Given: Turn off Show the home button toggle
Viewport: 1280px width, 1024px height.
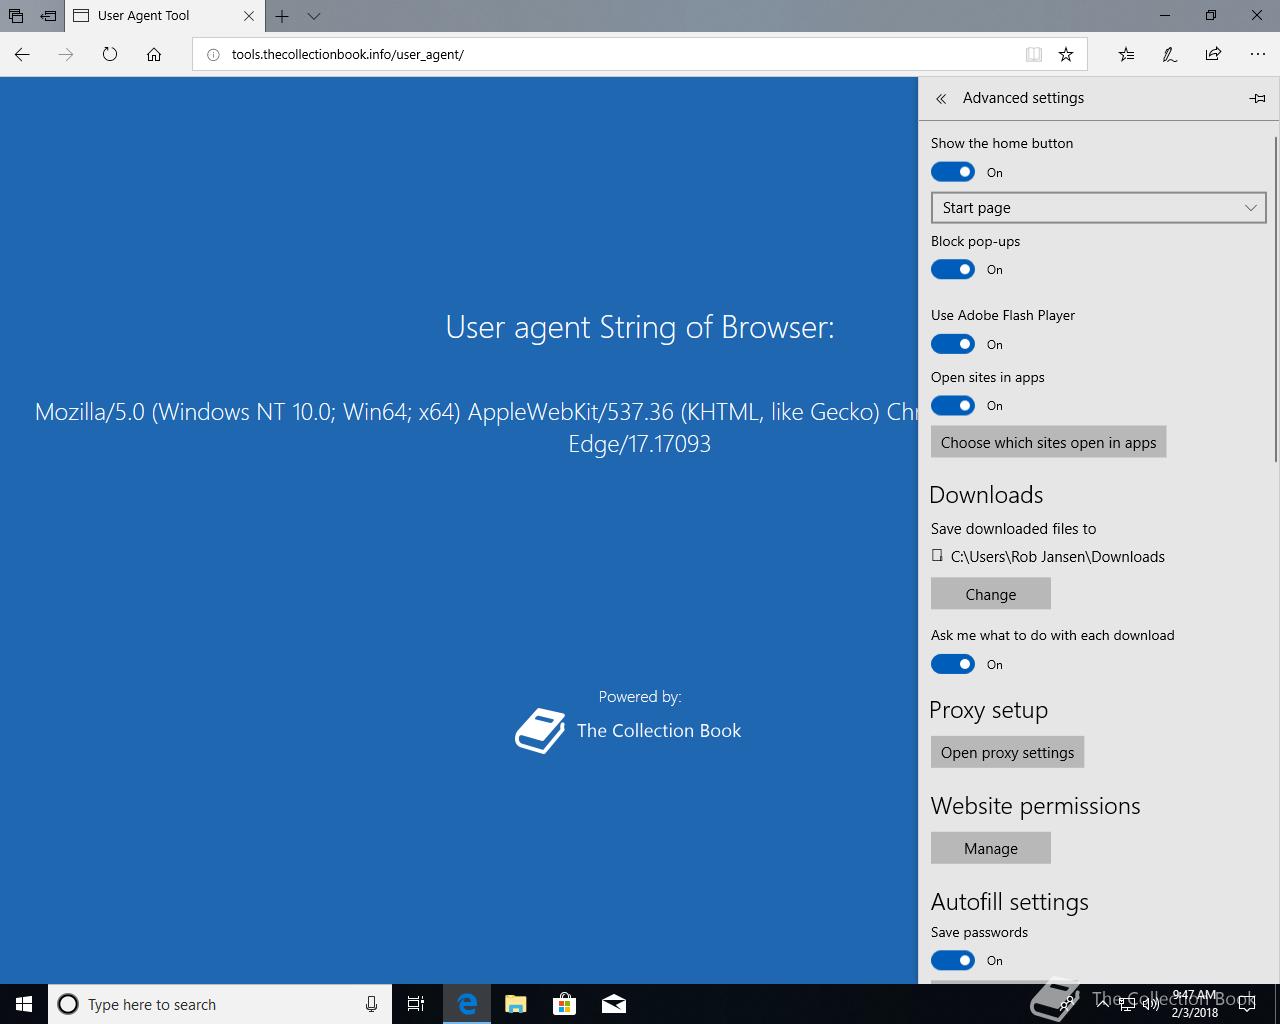Looking at the screenshot, I should [x=953, y=172].
